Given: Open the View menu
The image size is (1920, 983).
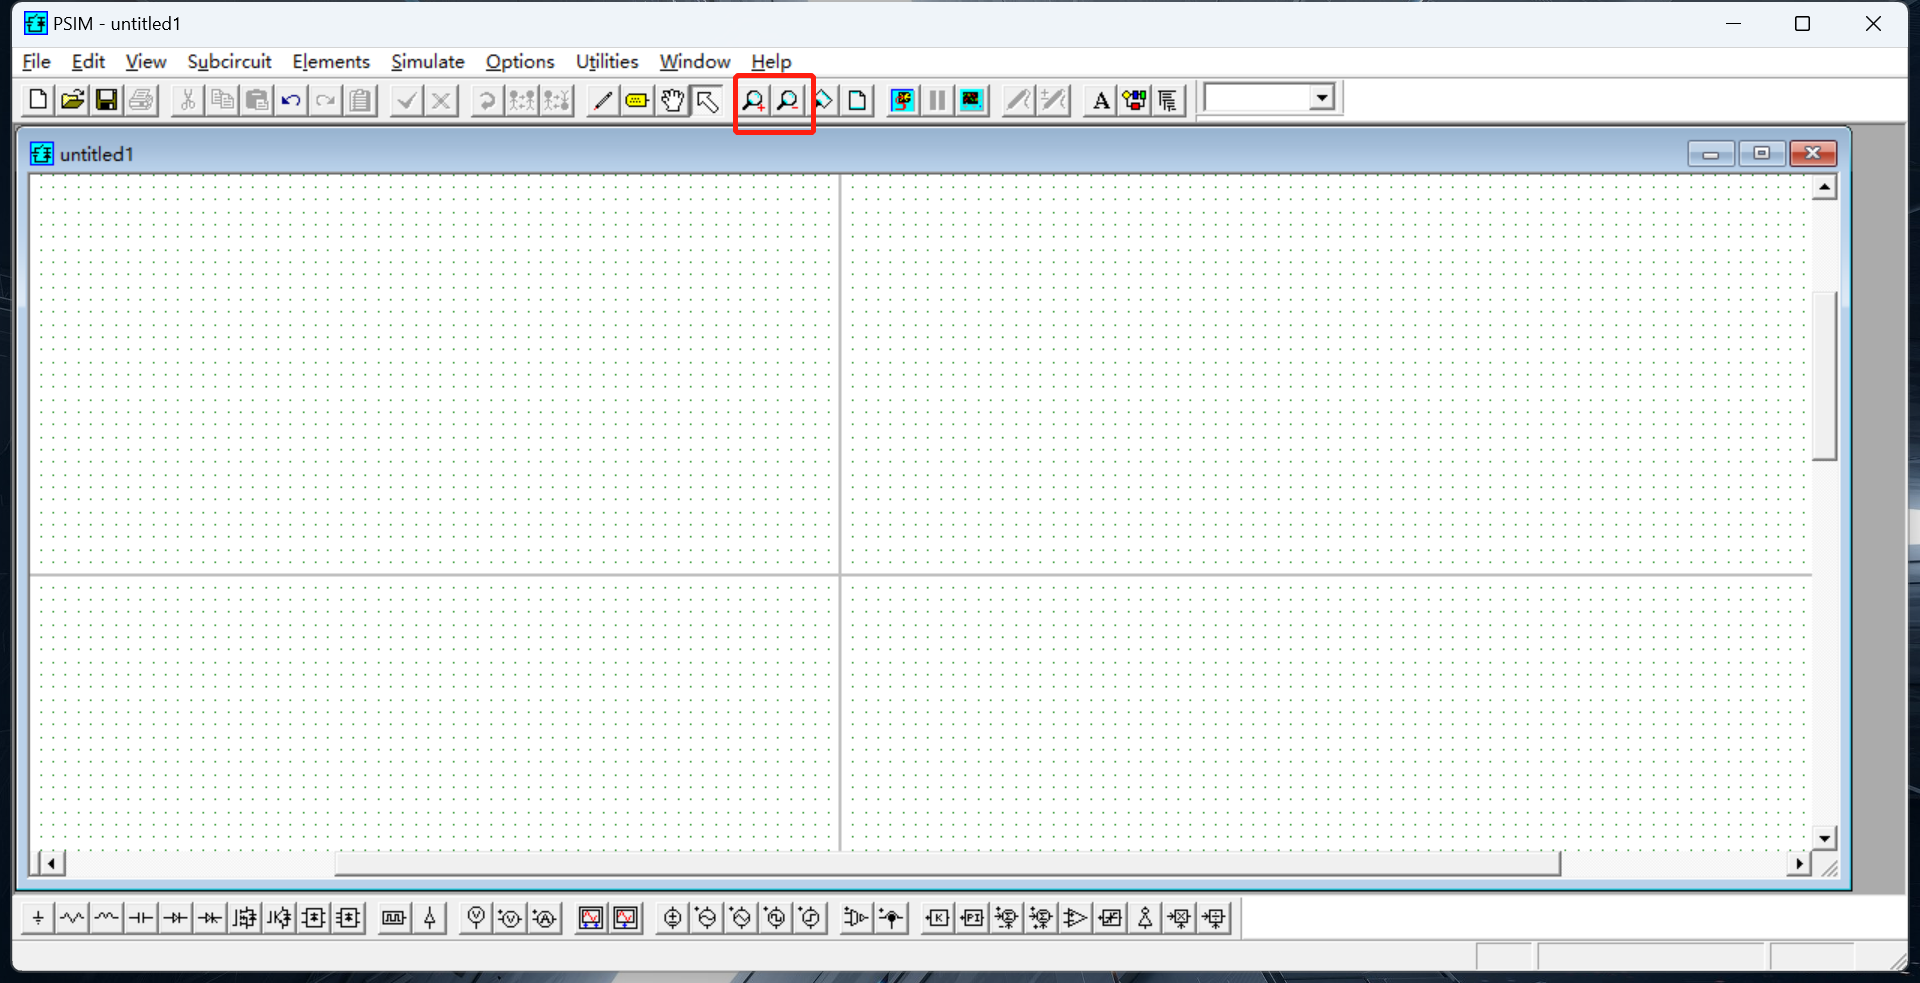Looking at the screenshot, I should [146, 62].
